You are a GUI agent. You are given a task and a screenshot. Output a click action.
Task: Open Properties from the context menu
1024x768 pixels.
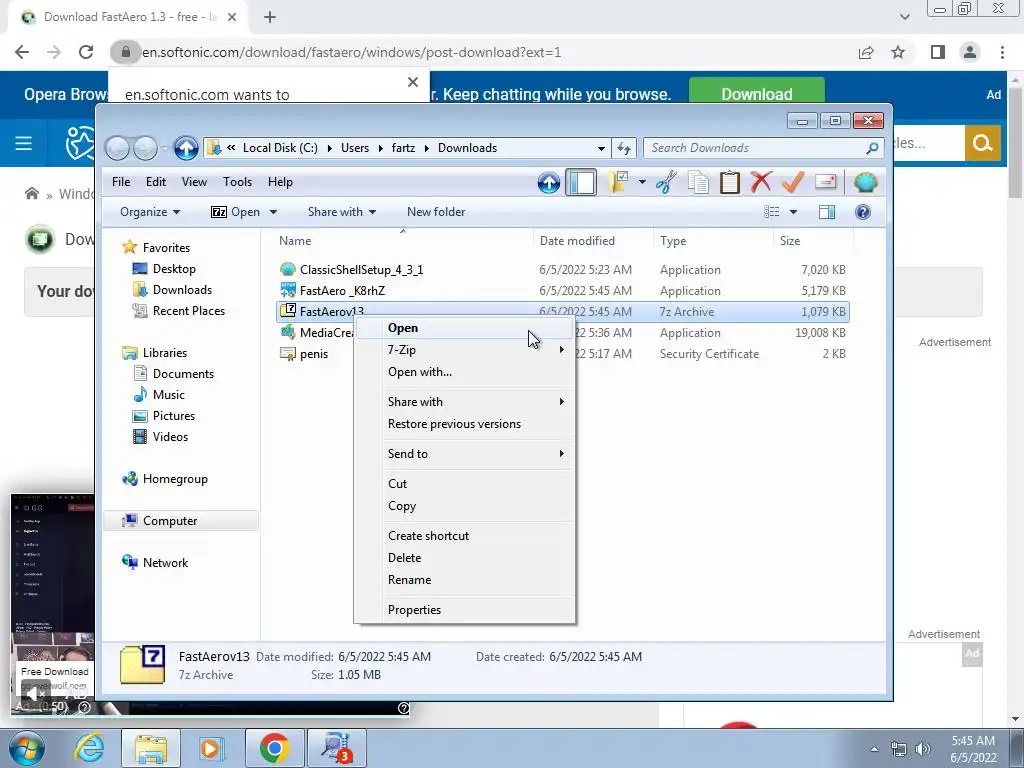coord(465,610)
